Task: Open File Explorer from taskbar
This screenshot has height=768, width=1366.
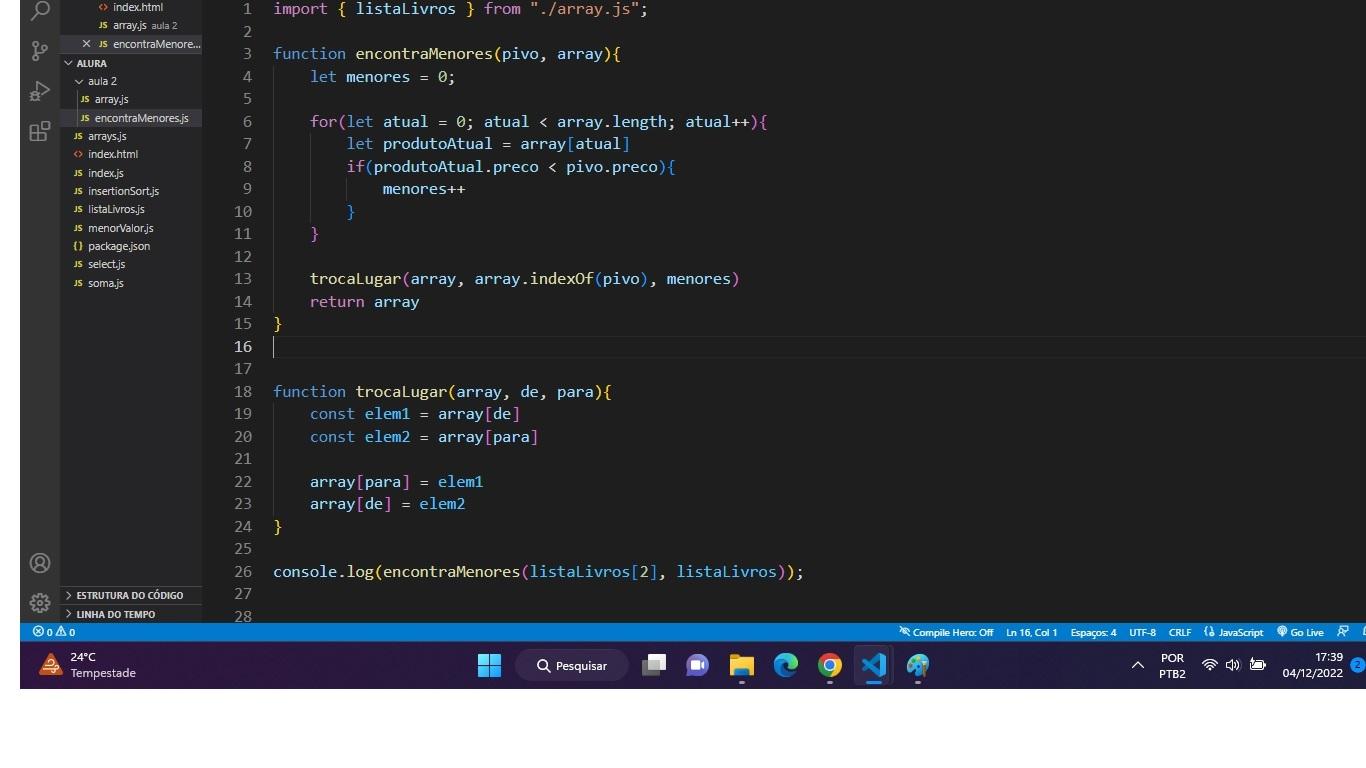Action: (x=742, y=665)
